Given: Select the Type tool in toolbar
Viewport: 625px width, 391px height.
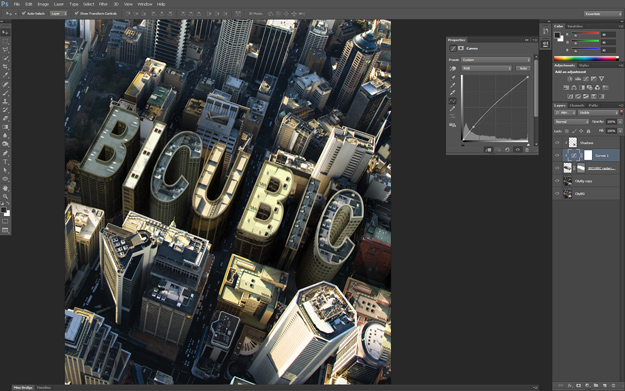Looking at the screenshot, I should (5, 162).
